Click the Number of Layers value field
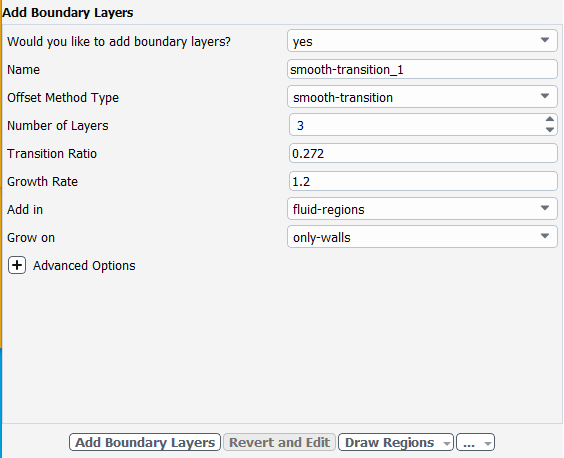The image size is (564, 458). click(417, 125)
